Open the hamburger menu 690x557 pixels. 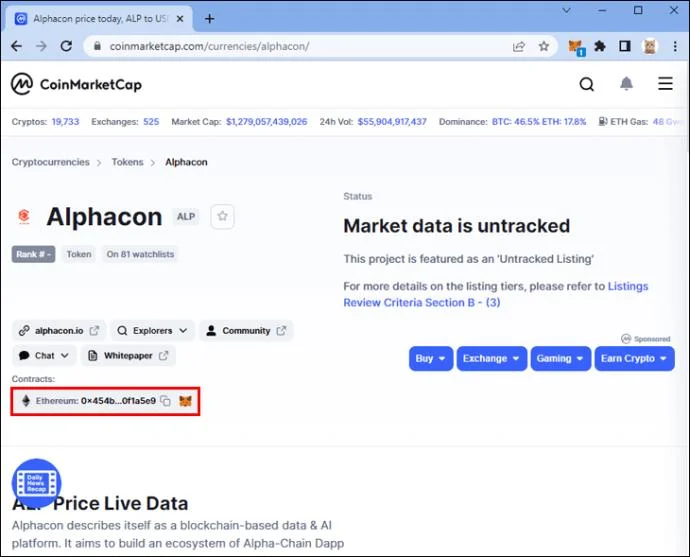[x=665, y=84]
